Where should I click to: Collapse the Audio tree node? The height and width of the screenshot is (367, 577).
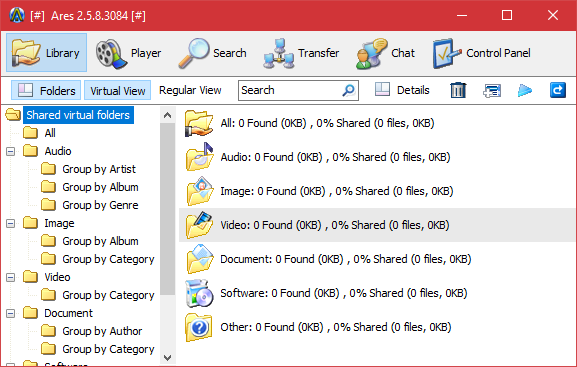click(x=11, y=151)
